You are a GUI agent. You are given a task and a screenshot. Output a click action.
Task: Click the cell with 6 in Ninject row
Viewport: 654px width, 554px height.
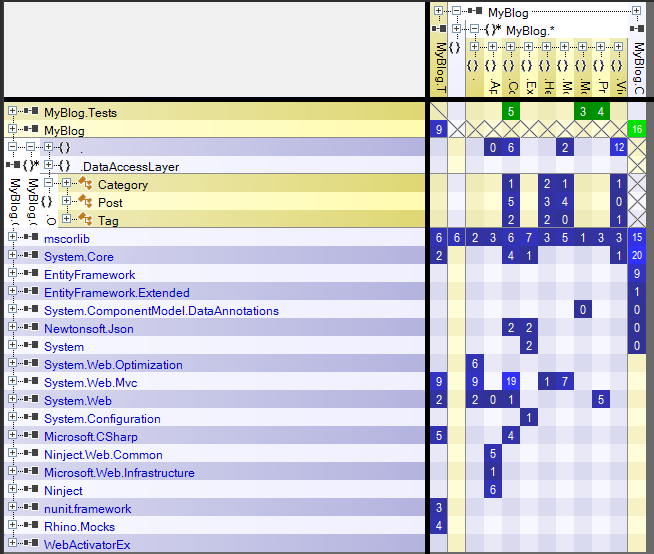(x=493, y=489)
